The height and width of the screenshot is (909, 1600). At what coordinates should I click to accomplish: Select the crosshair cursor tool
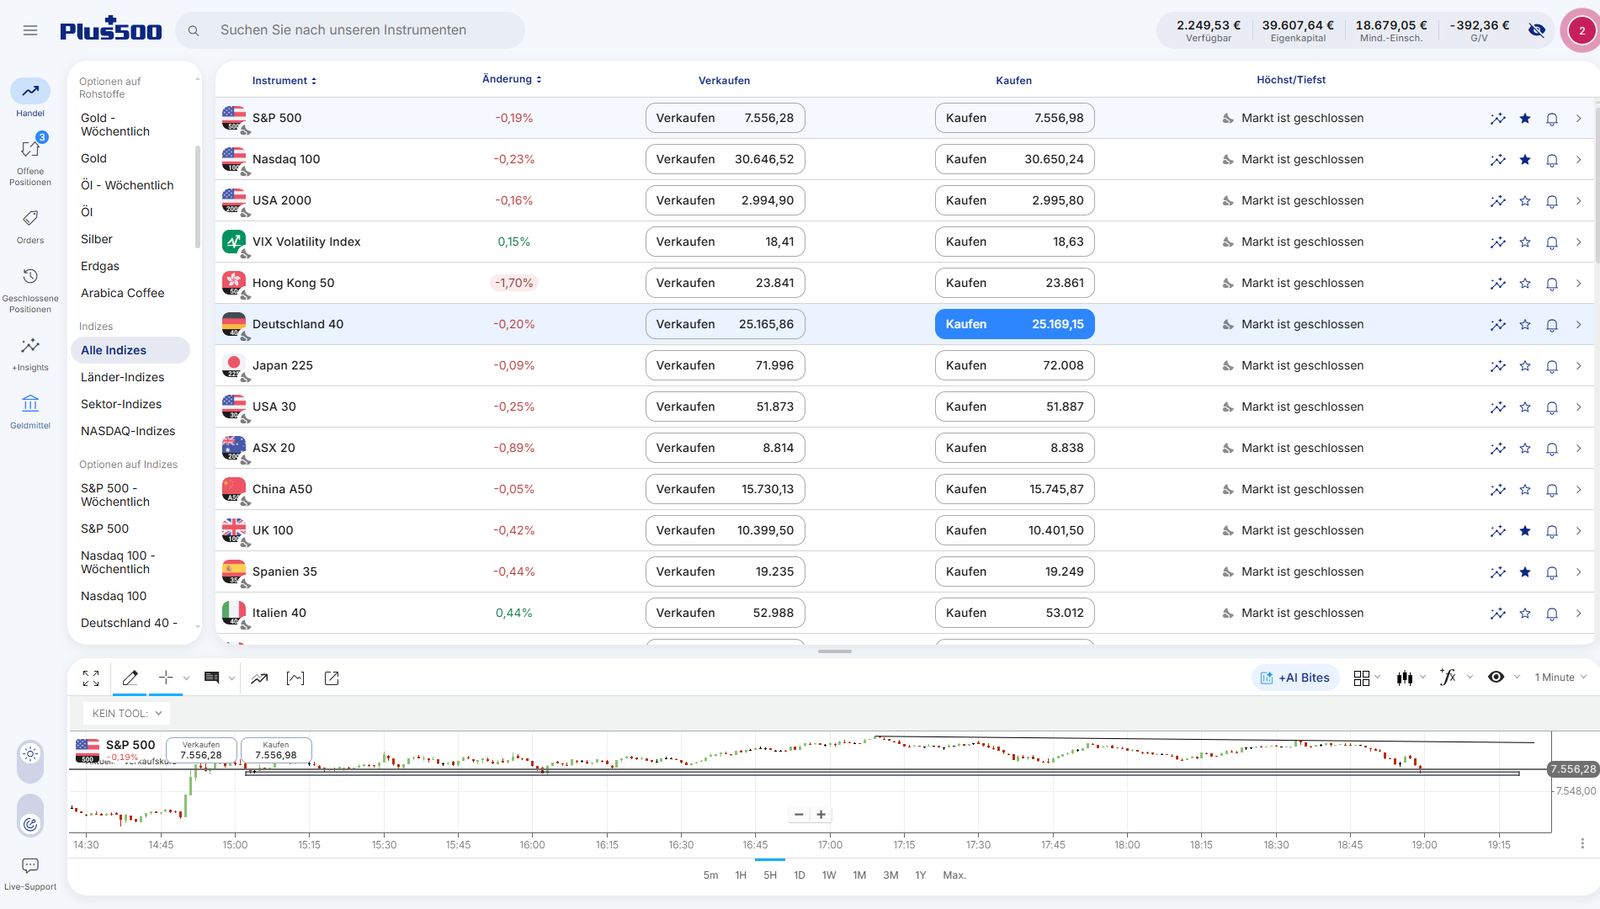tap(166, 678)
